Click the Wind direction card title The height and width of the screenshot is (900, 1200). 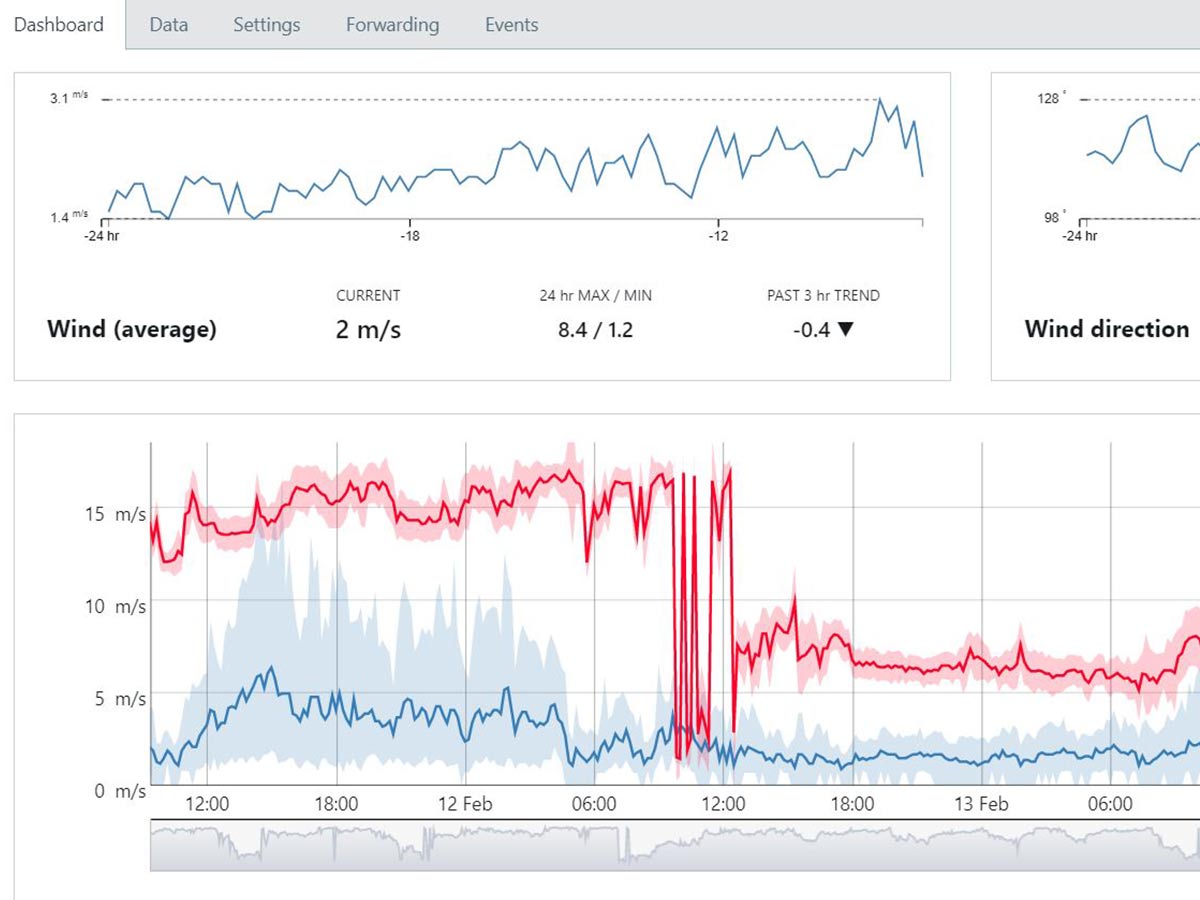pos(1106,329)
